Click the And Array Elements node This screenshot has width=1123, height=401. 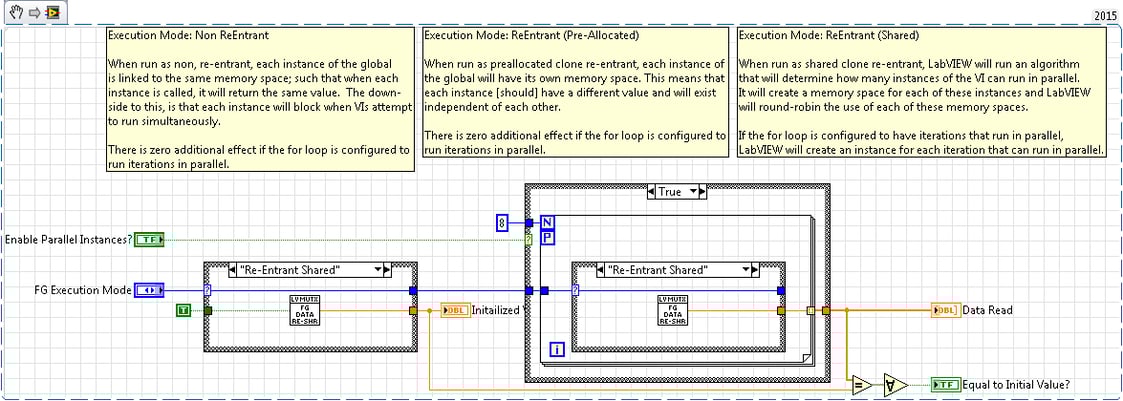tap(895, 384)
